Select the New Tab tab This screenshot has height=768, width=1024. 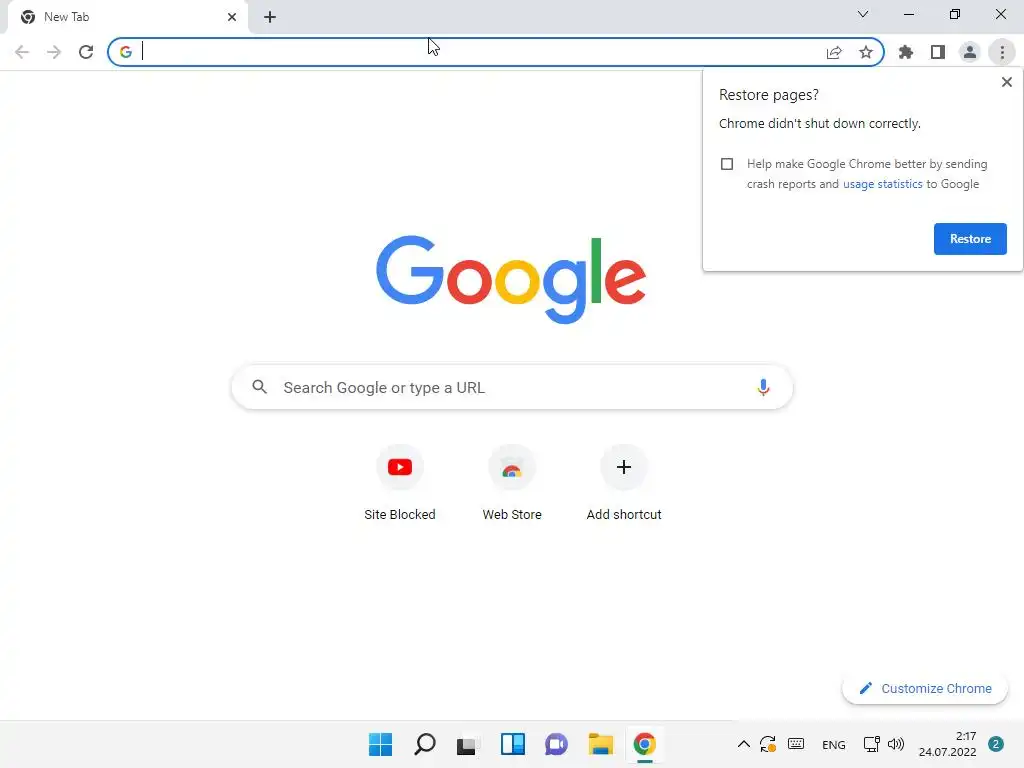pyautogui.click(x=127, y=17)
